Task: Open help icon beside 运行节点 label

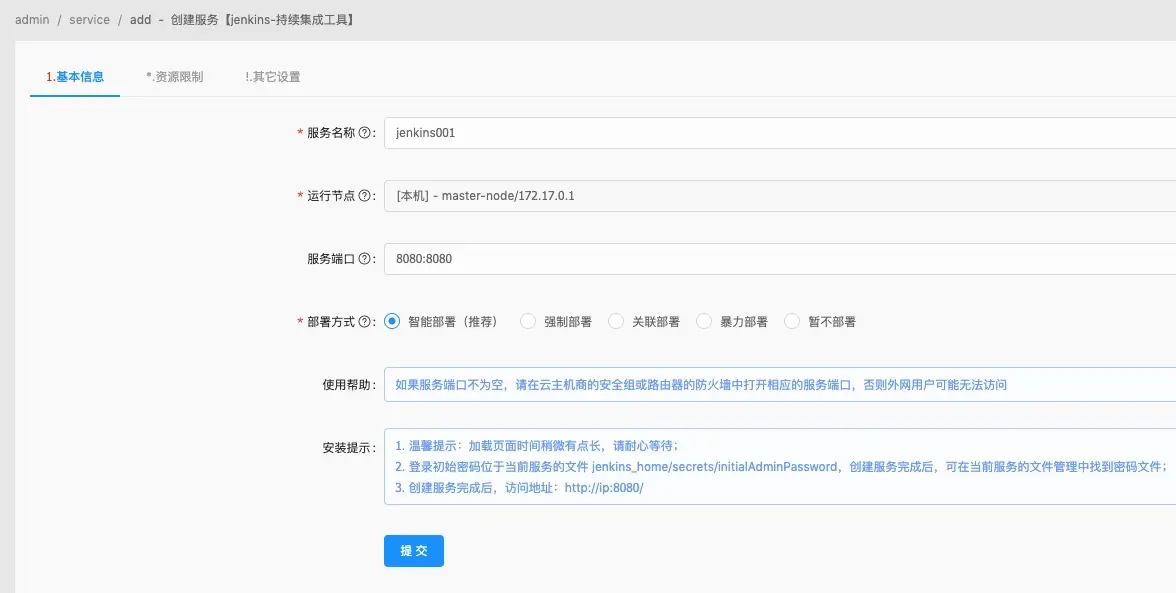Action: click(364, 196)
